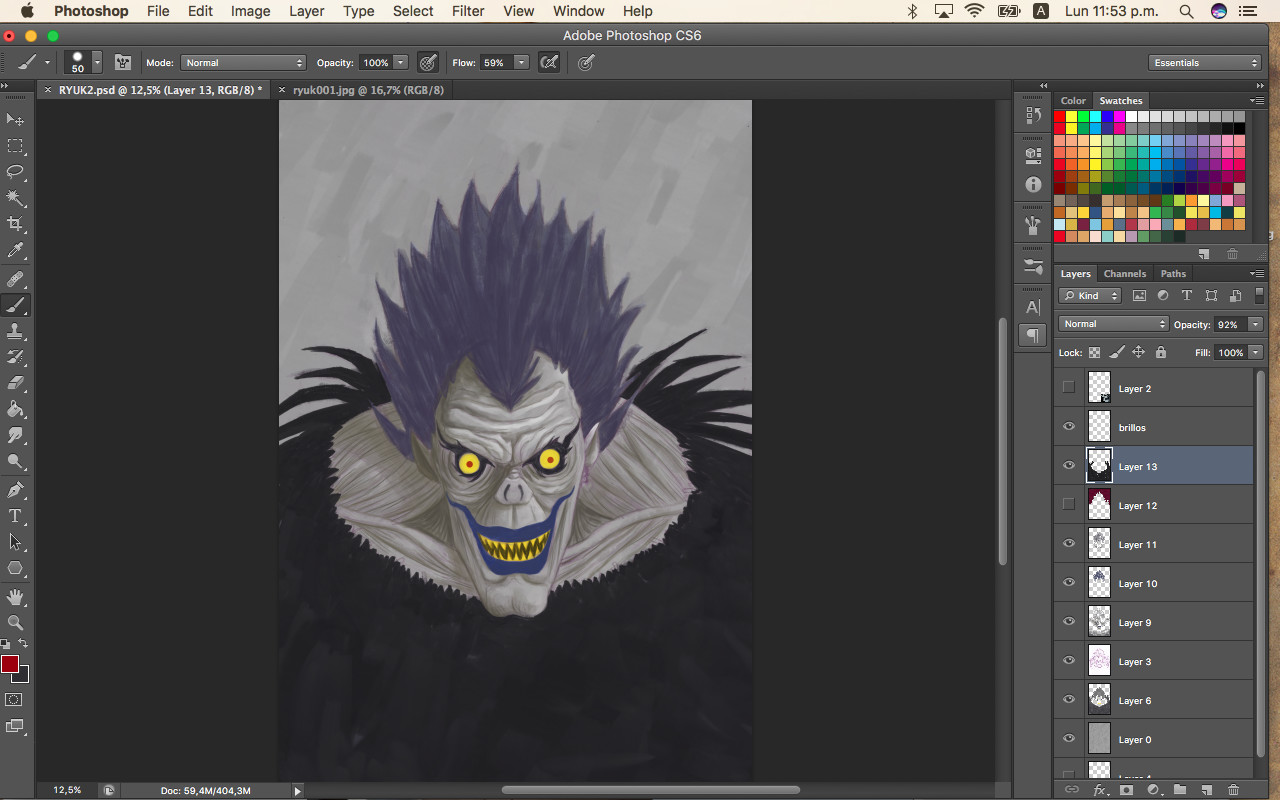Pick the yellow swatch in Swatches

coord(1071,117)
